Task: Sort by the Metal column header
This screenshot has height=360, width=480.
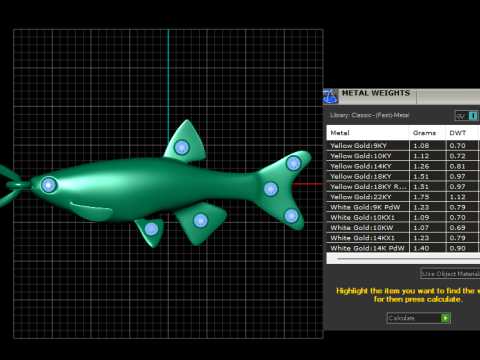Action: (367, 133)
